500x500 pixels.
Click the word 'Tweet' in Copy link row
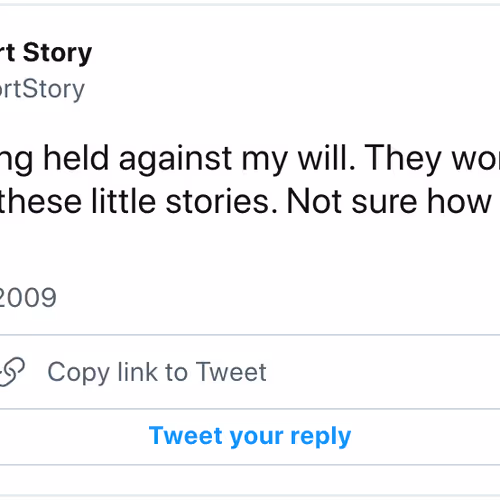point(231,372)
